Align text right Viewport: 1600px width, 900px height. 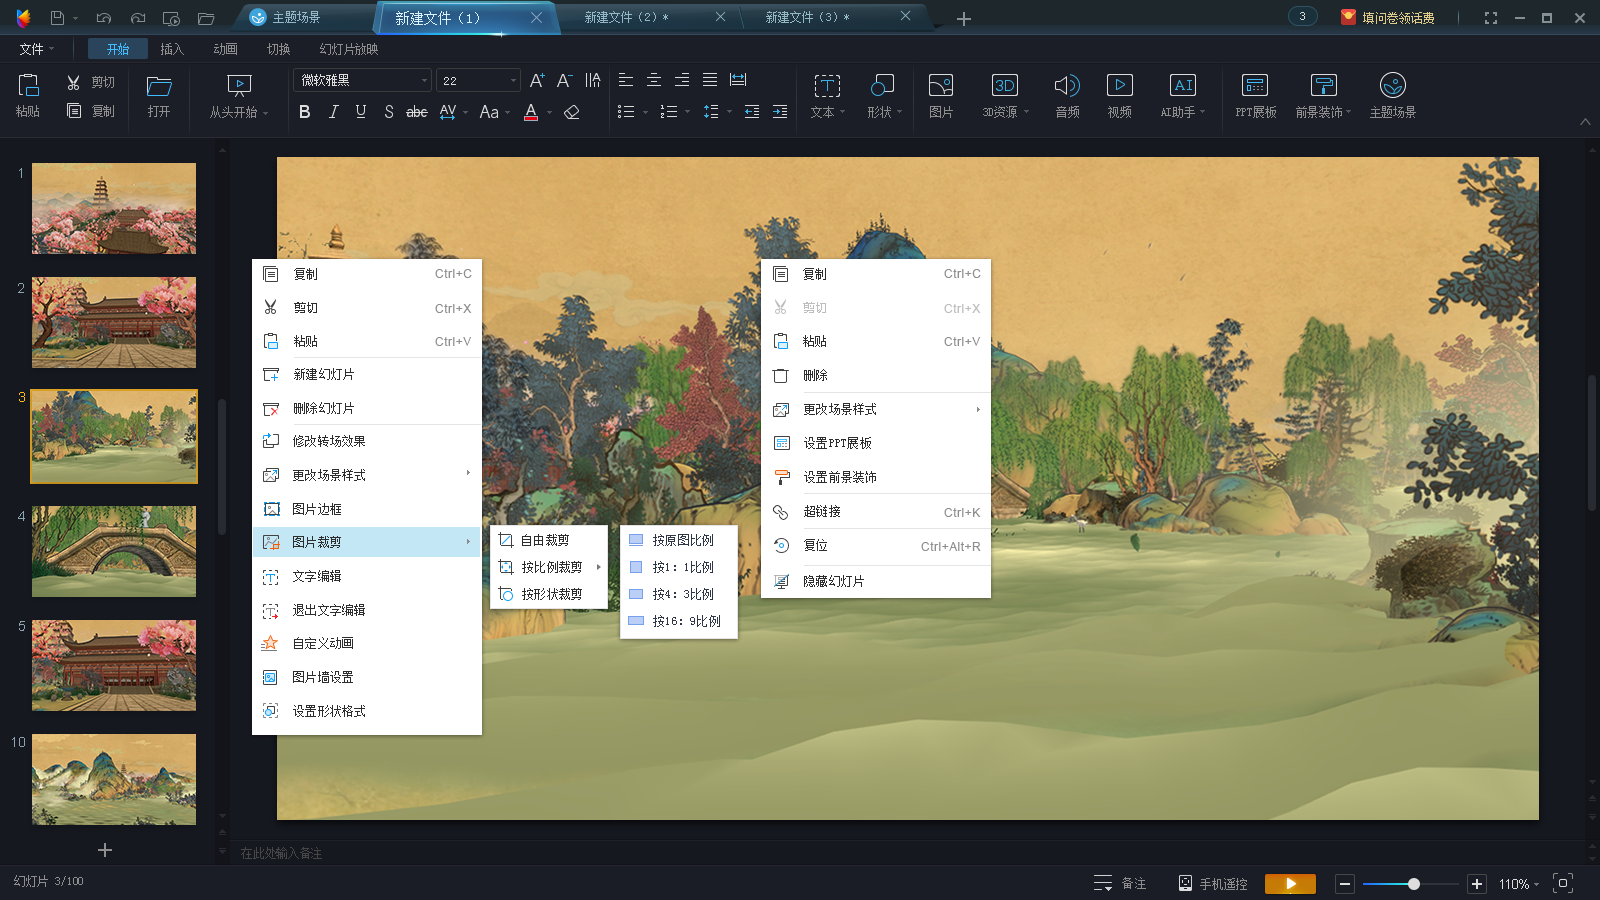(682, 80)
